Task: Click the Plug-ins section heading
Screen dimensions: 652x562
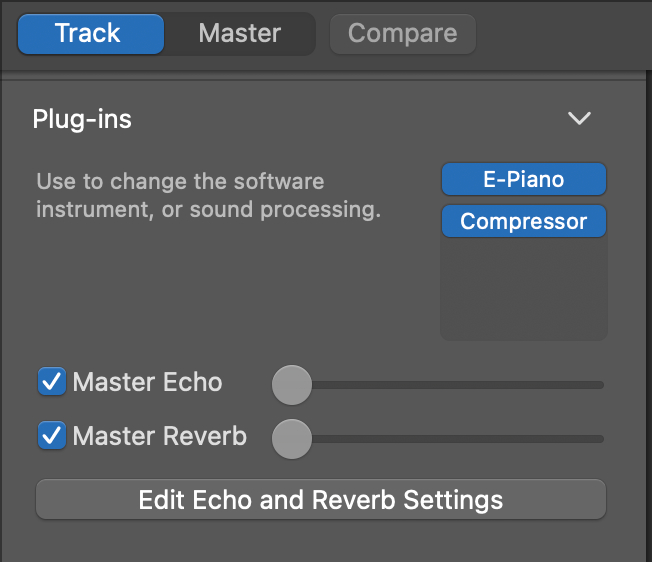Action: (82, 119)
